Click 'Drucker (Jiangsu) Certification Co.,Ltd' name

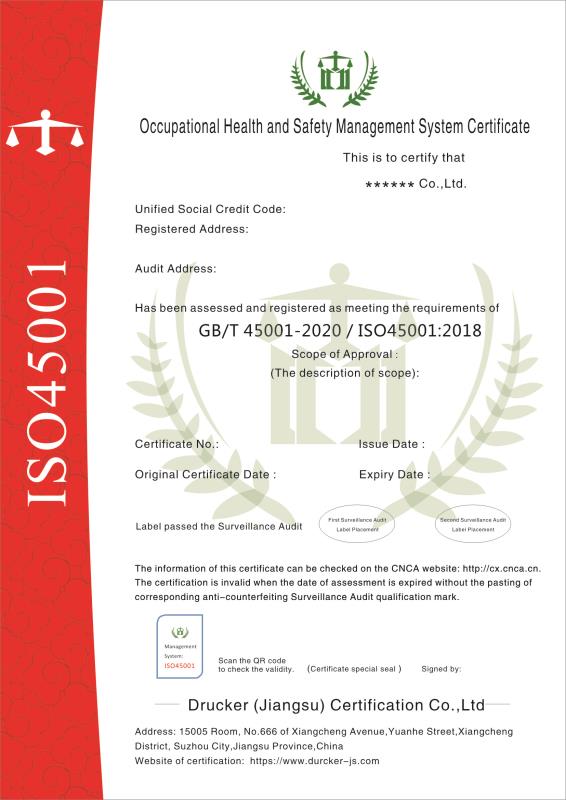tap(336, 705)
